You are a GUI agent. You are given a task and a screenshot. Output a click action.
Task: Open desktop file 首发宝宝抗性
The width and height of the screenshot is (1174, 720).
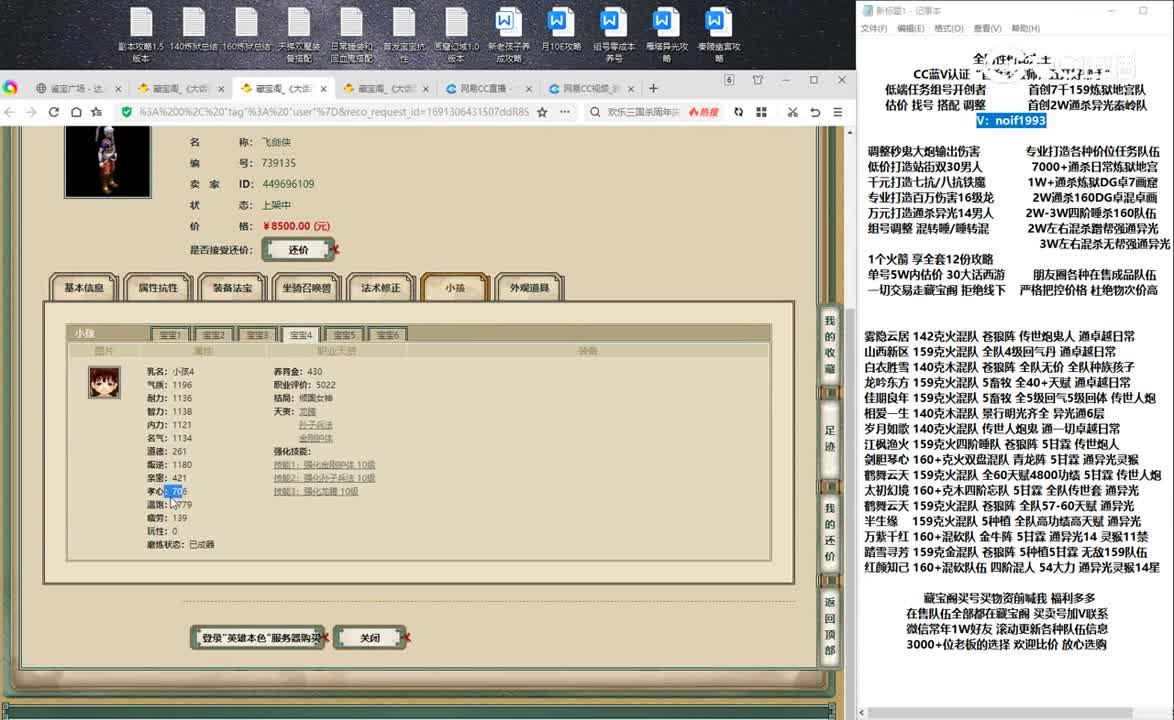[x=404, y=34]
